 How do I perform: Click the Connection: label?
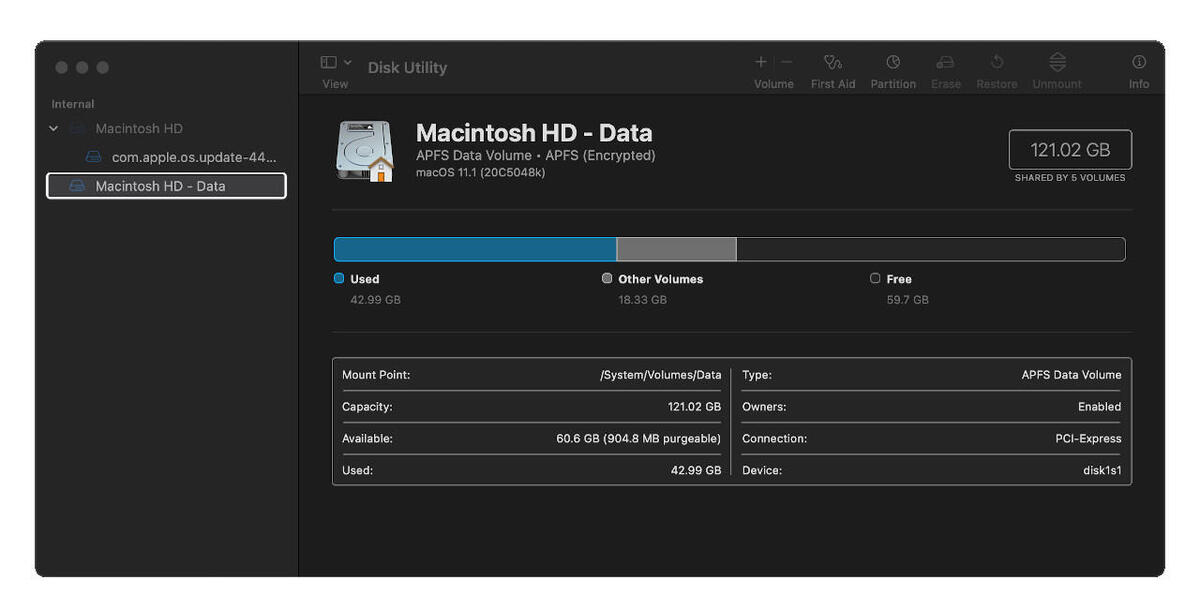[x=774, y=439]
